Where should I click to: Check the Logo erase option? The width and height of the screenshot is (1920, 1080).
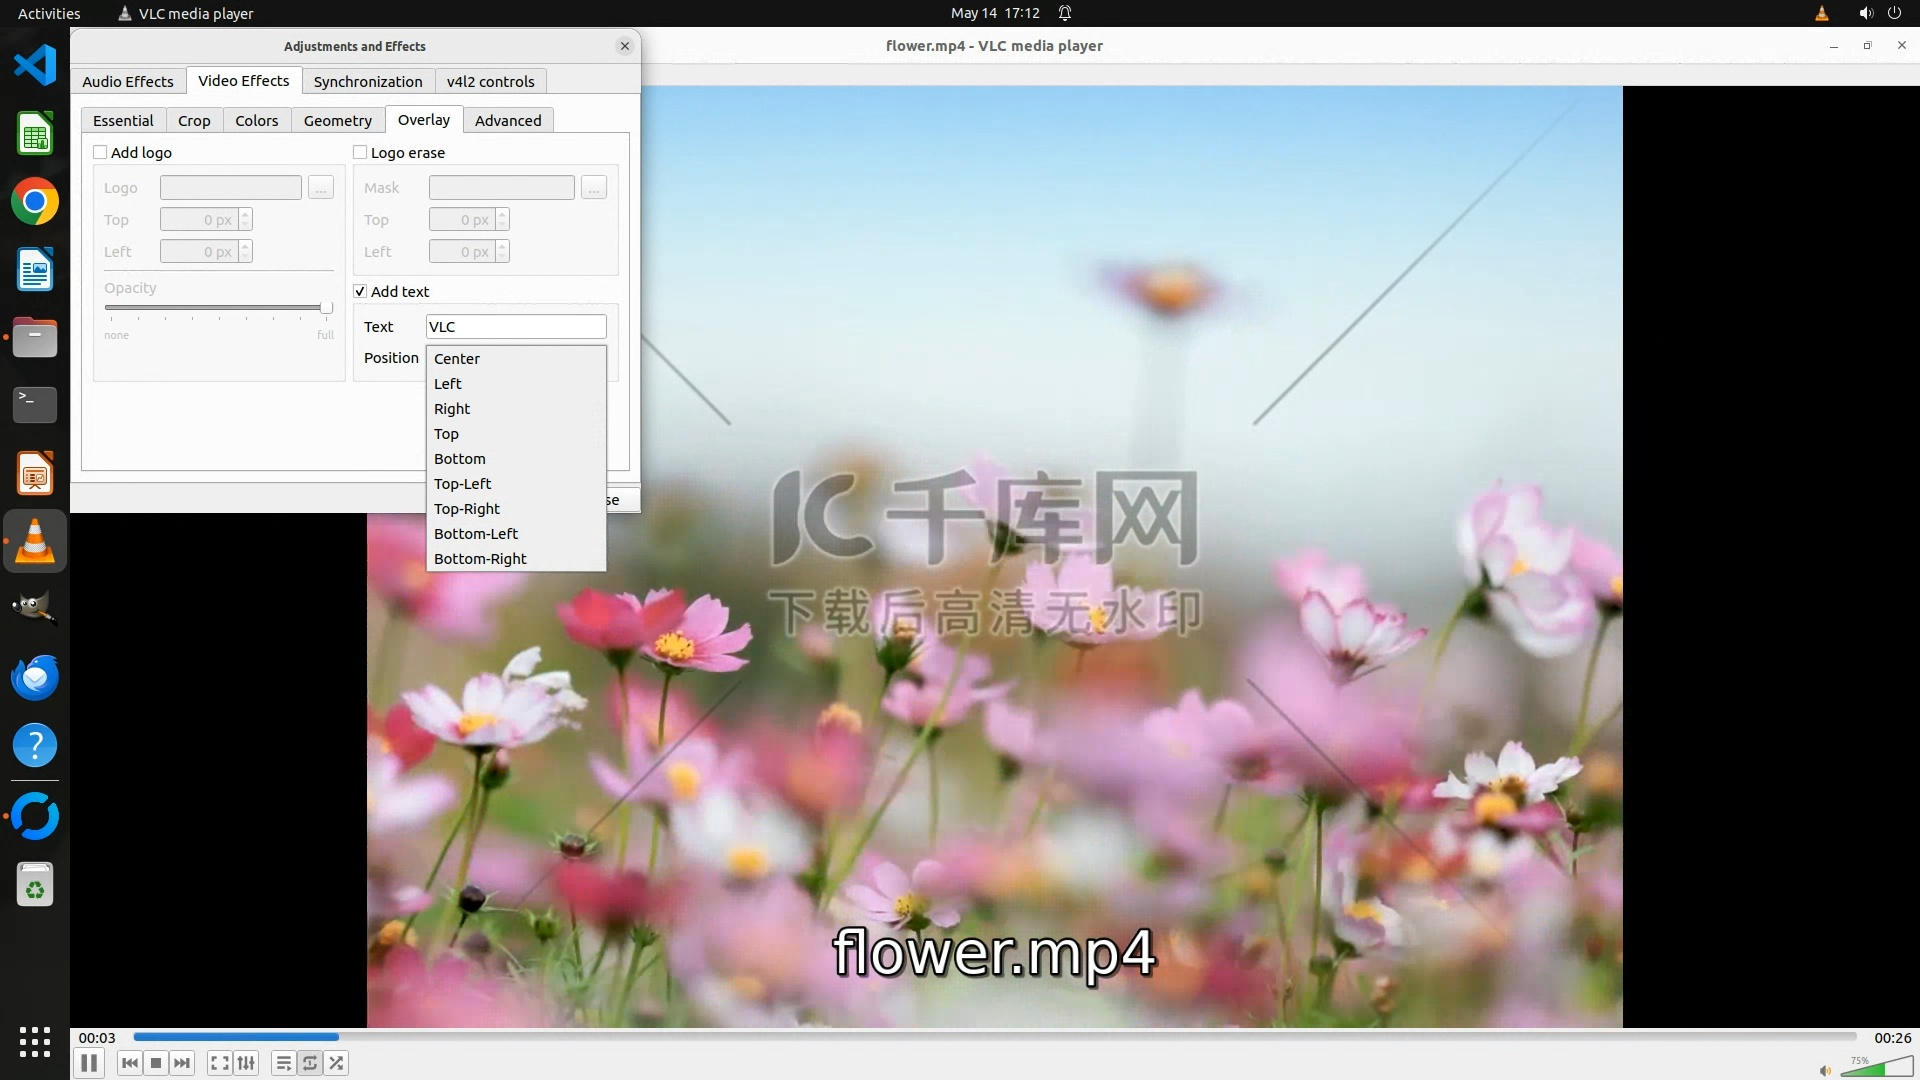click(x=360, y=152)
